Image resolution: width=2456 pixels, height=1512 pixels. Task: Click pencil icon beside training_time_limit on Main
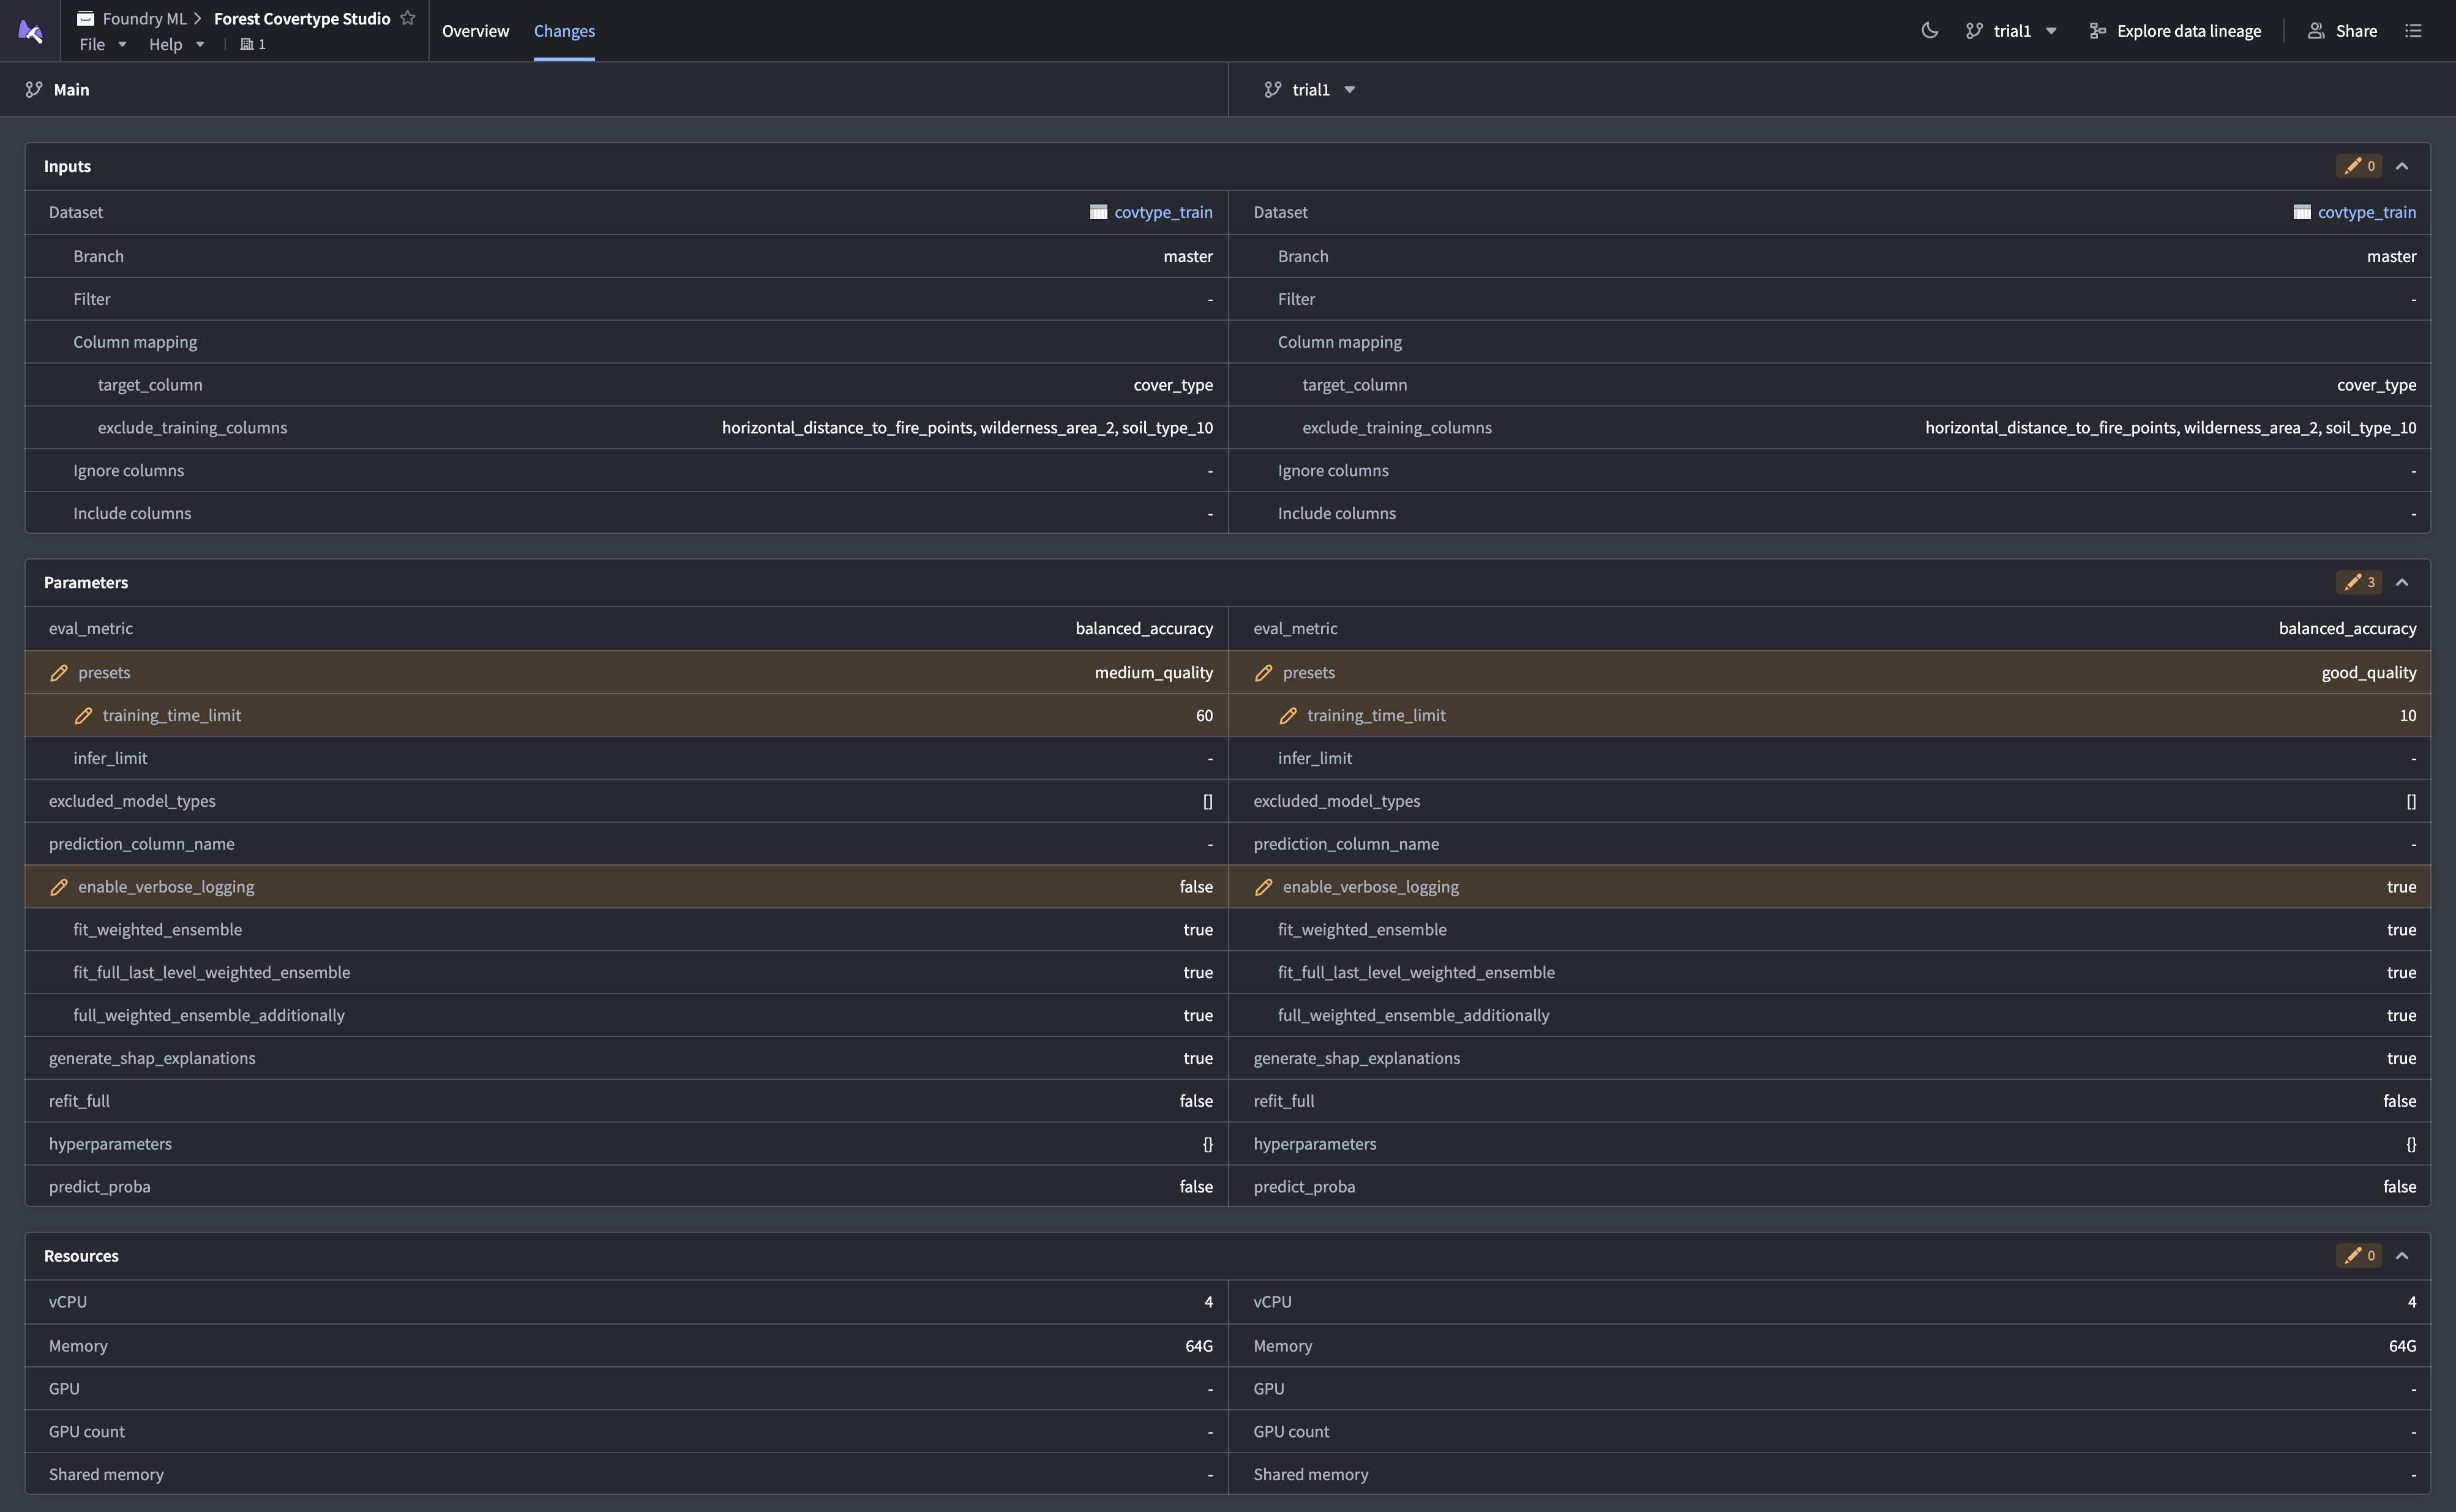pos(83,716)
